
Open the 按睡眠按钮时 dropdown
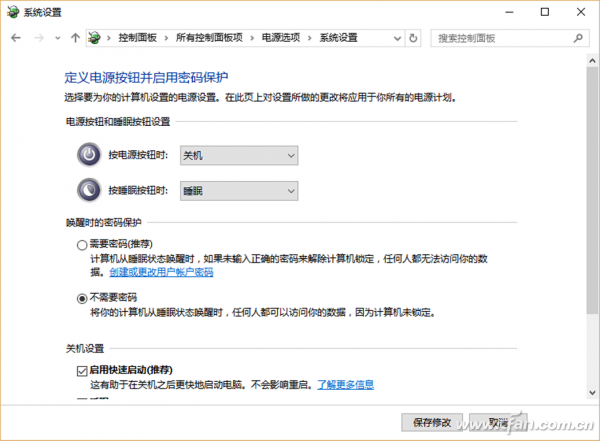click(x=239, y=191)
